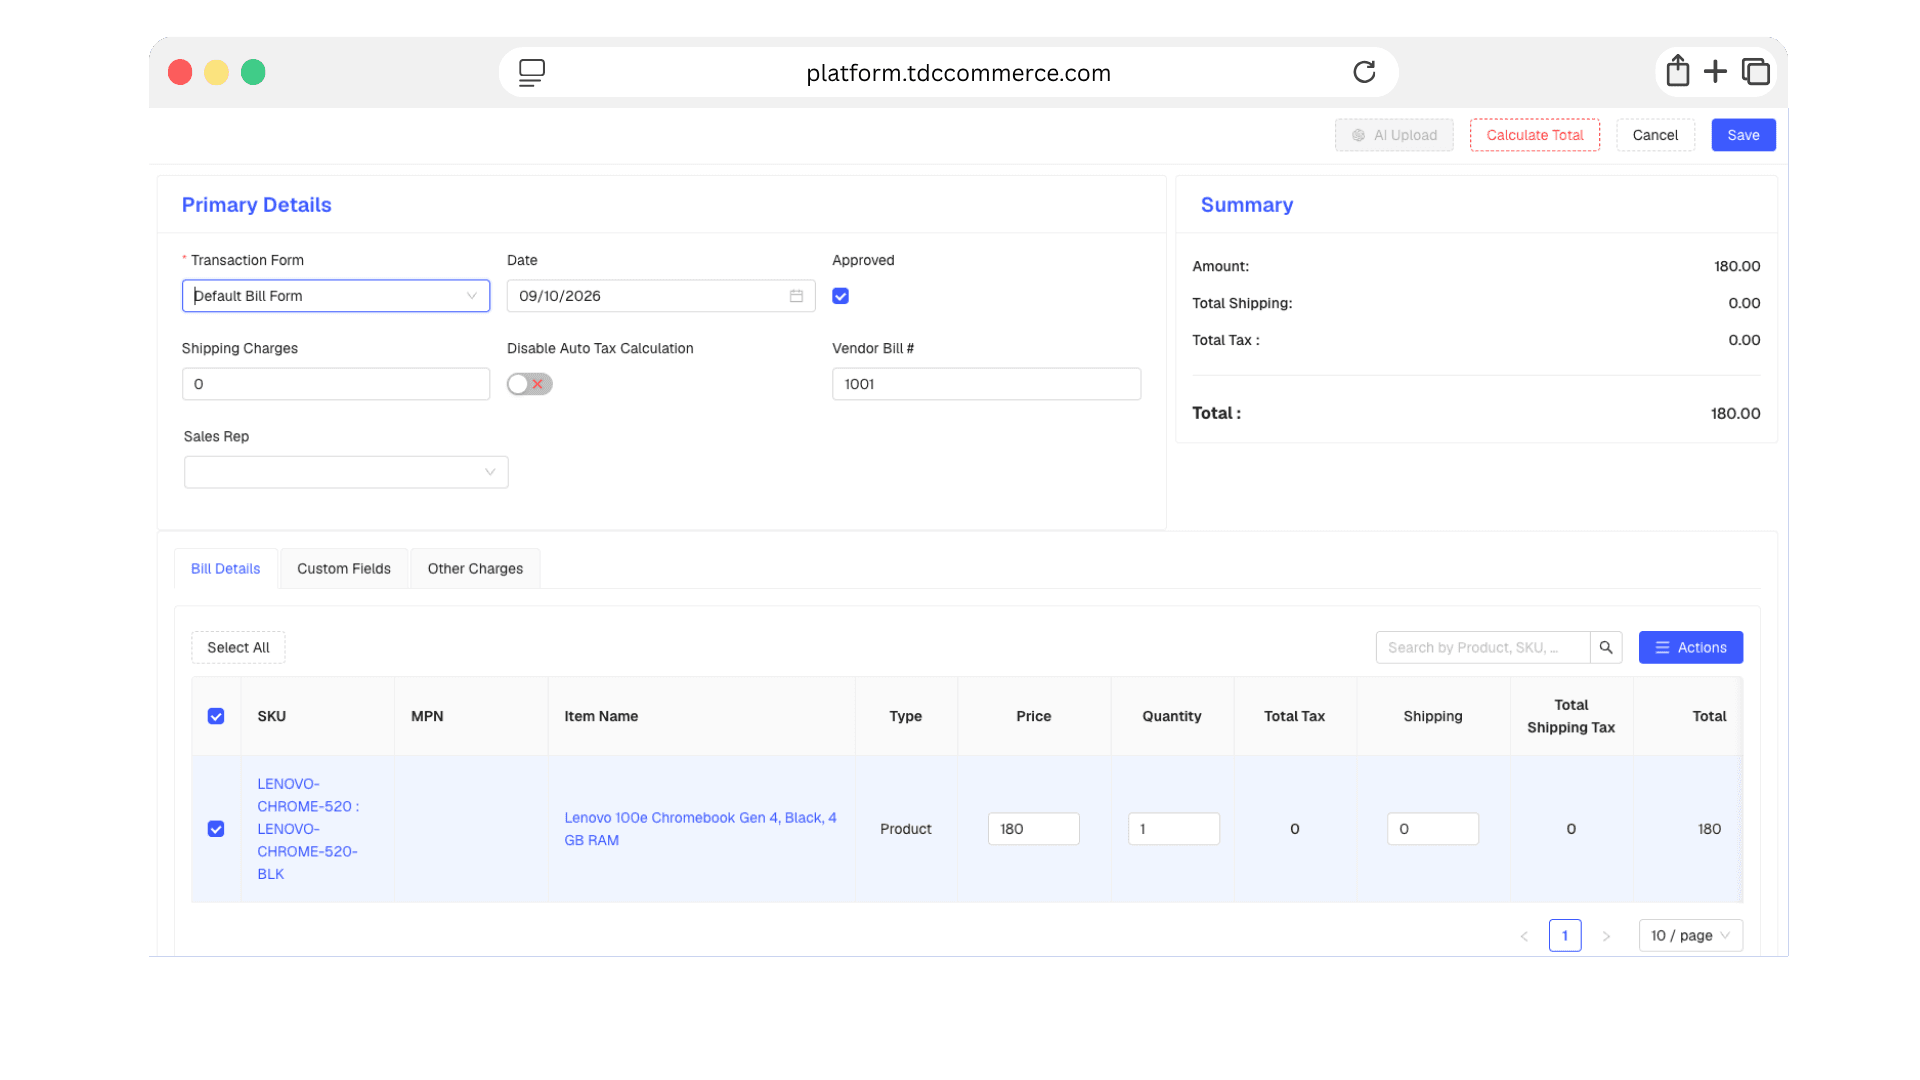Screen dimensions: 1920x1080
Task: Open a new browser tab with plus icon
Action: click(x=1715, y=71)
